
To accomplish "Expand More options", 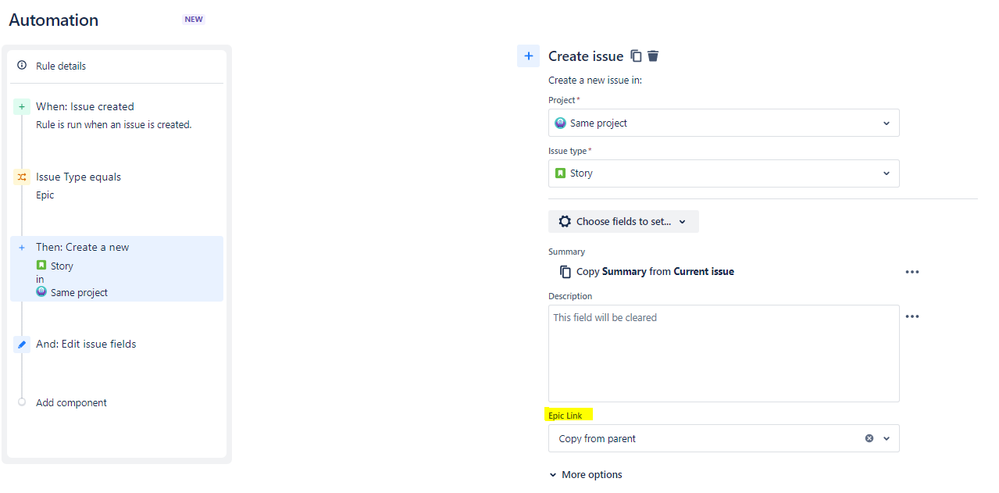I will pos(586,475).
